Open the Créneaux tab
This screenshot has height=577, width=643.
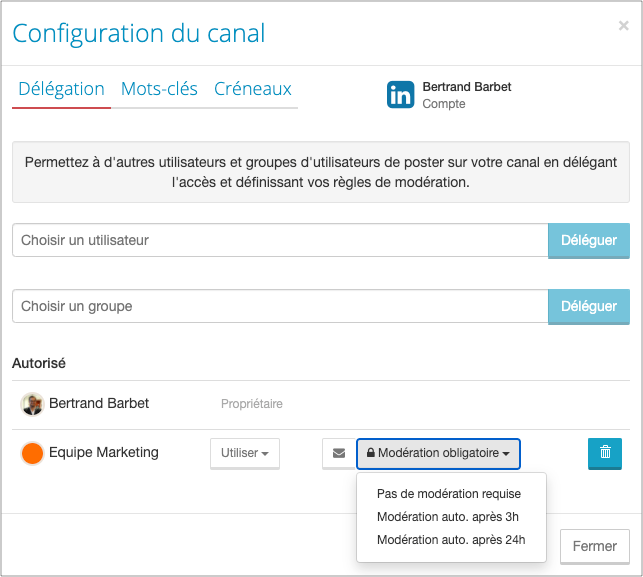[252, 89]
